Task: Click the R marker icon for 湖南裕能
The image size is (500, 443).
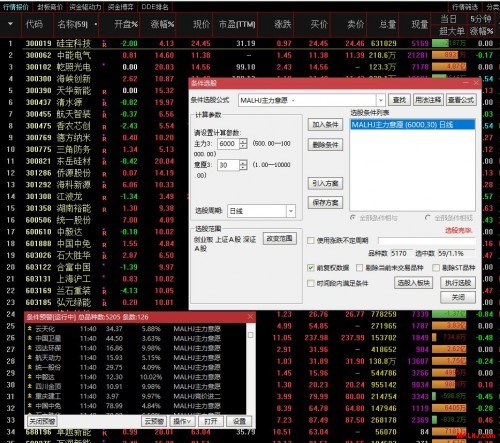Action: tap(104, 209)
